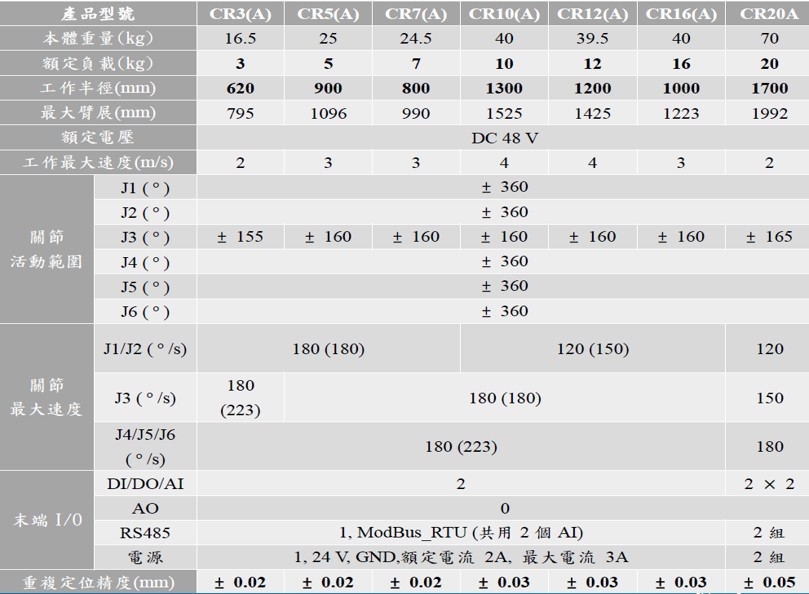Click the max reach value 795
Image resolution: width=809 pixels, height=594 pixels.
[240, 113]
